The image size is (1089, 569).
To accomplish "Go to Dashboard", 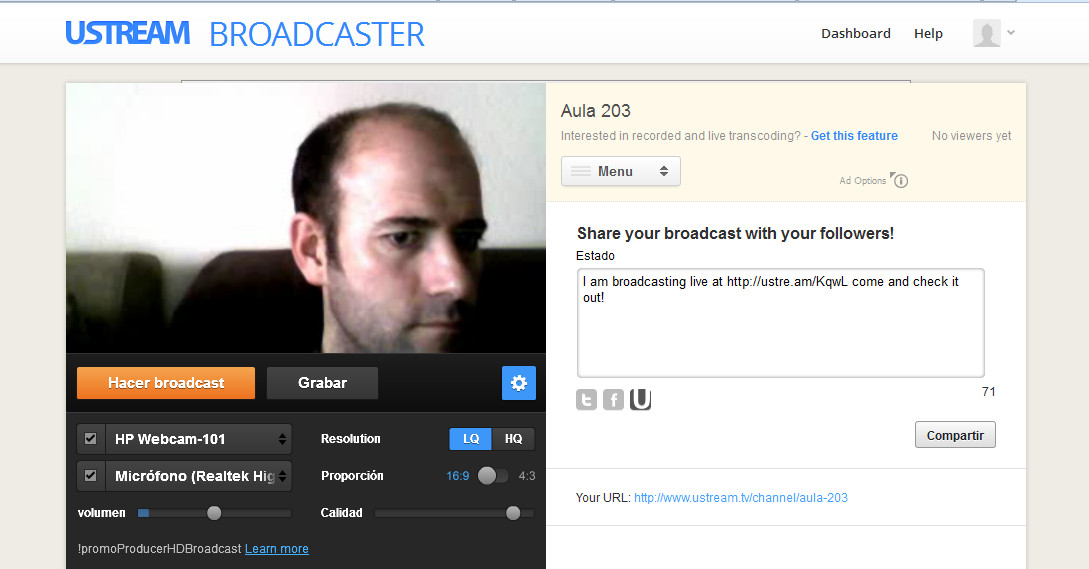I will click(855, 33).
